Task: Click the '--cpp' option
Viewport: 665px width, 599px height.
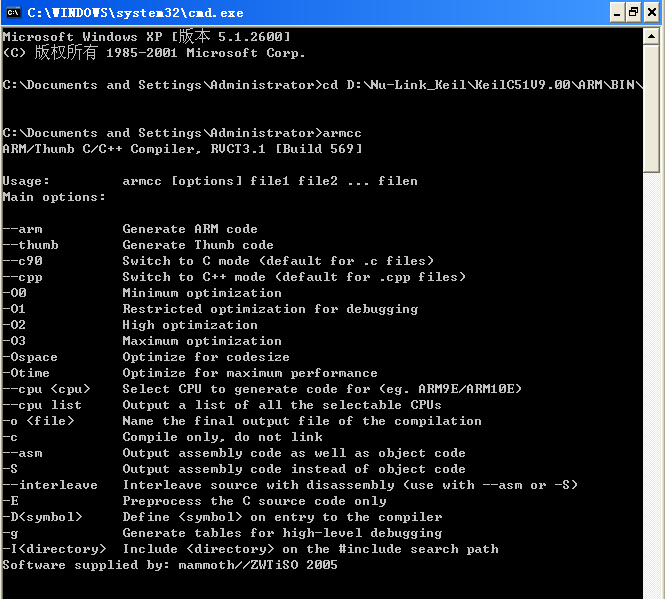Action: tap(22, 277)
